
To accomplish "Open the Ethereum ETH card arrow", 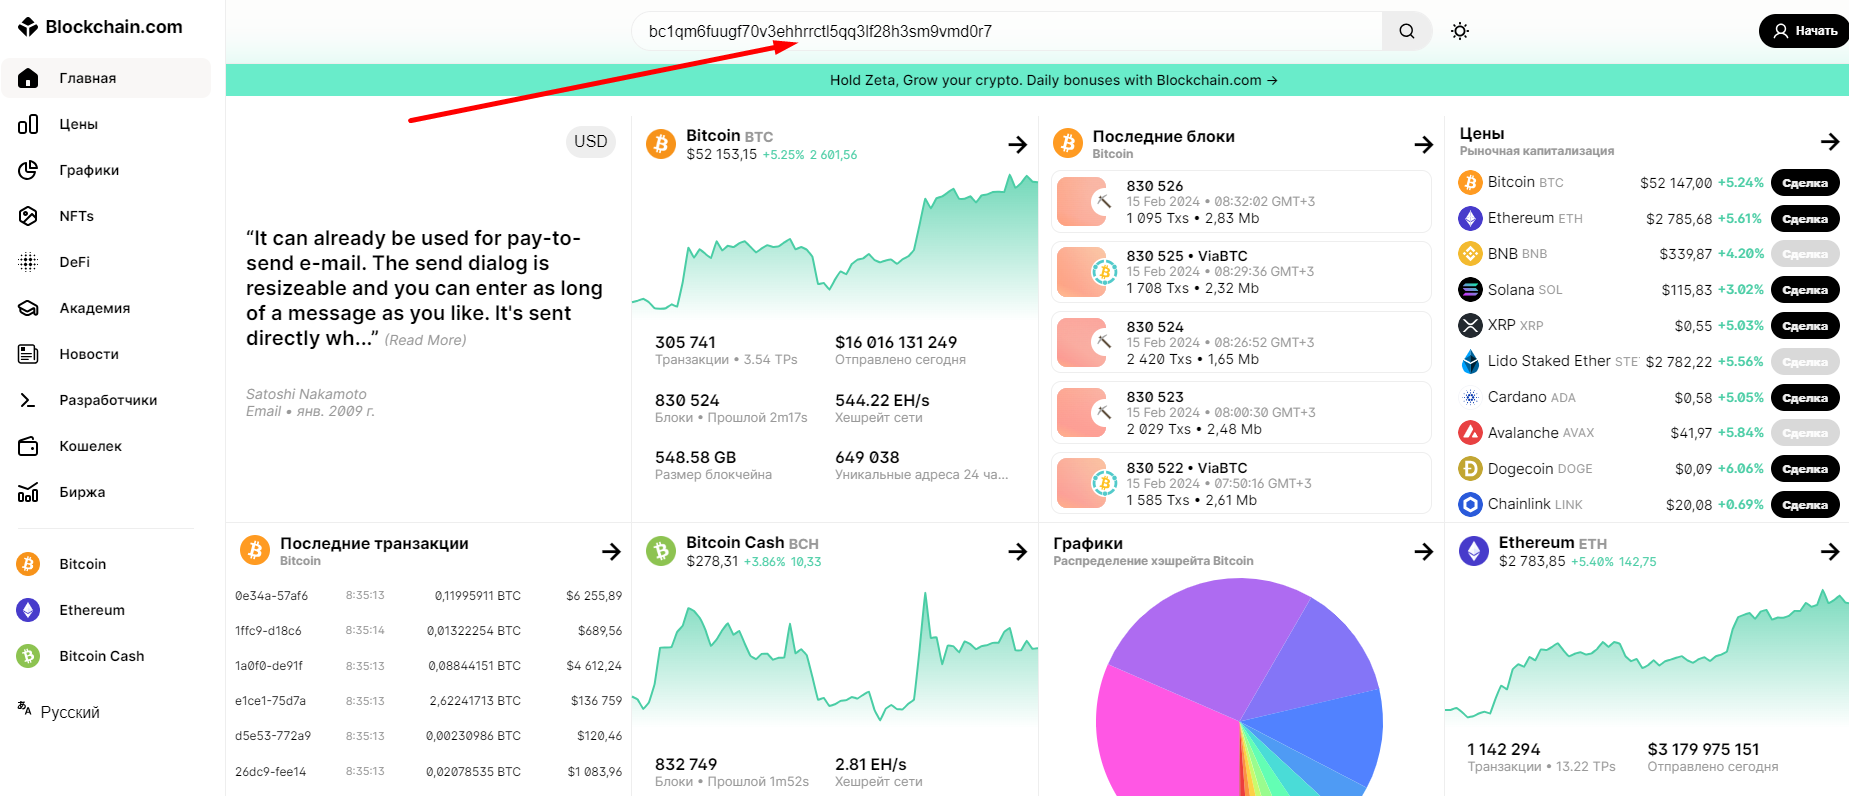I will pos(1830,551).
